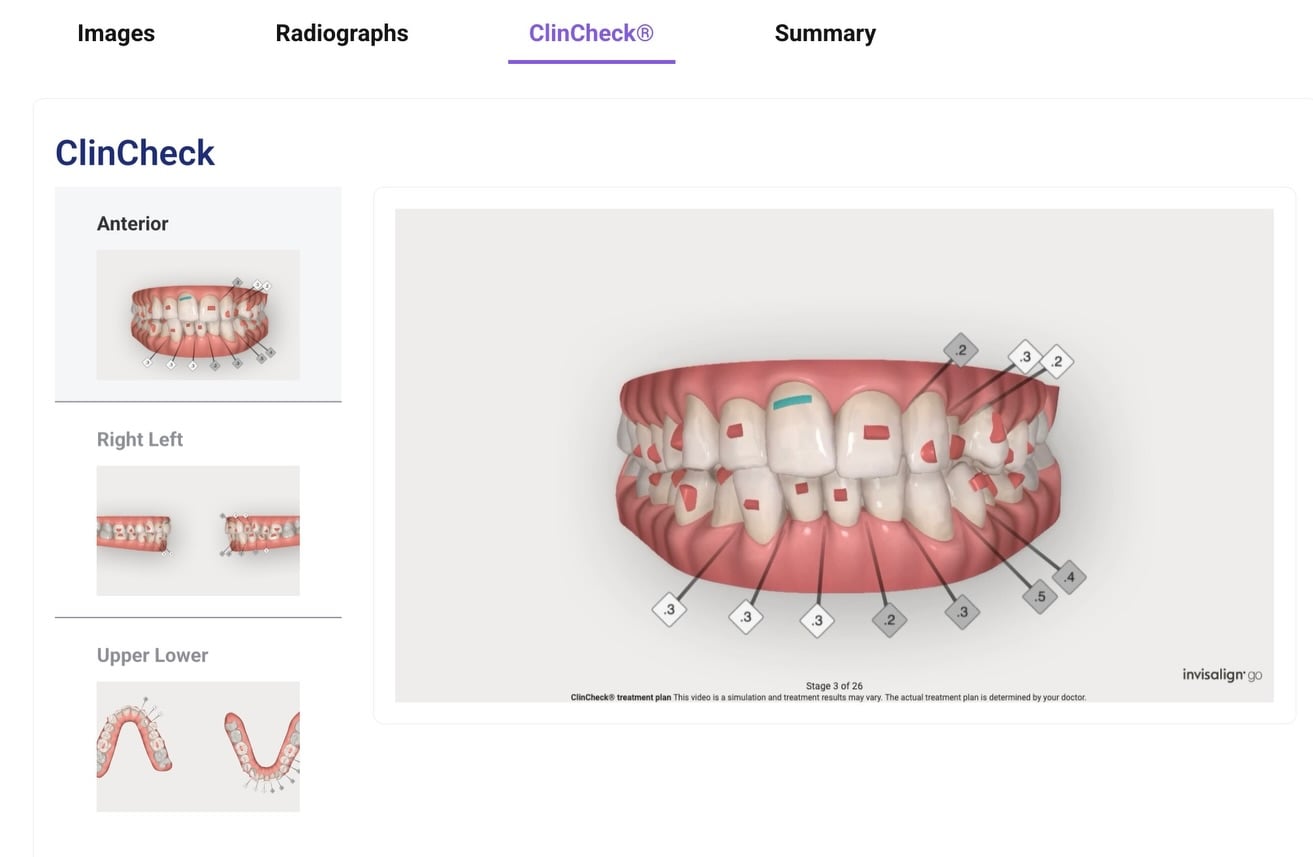Click the .4 IPR marker diamond

(1069, 577)
